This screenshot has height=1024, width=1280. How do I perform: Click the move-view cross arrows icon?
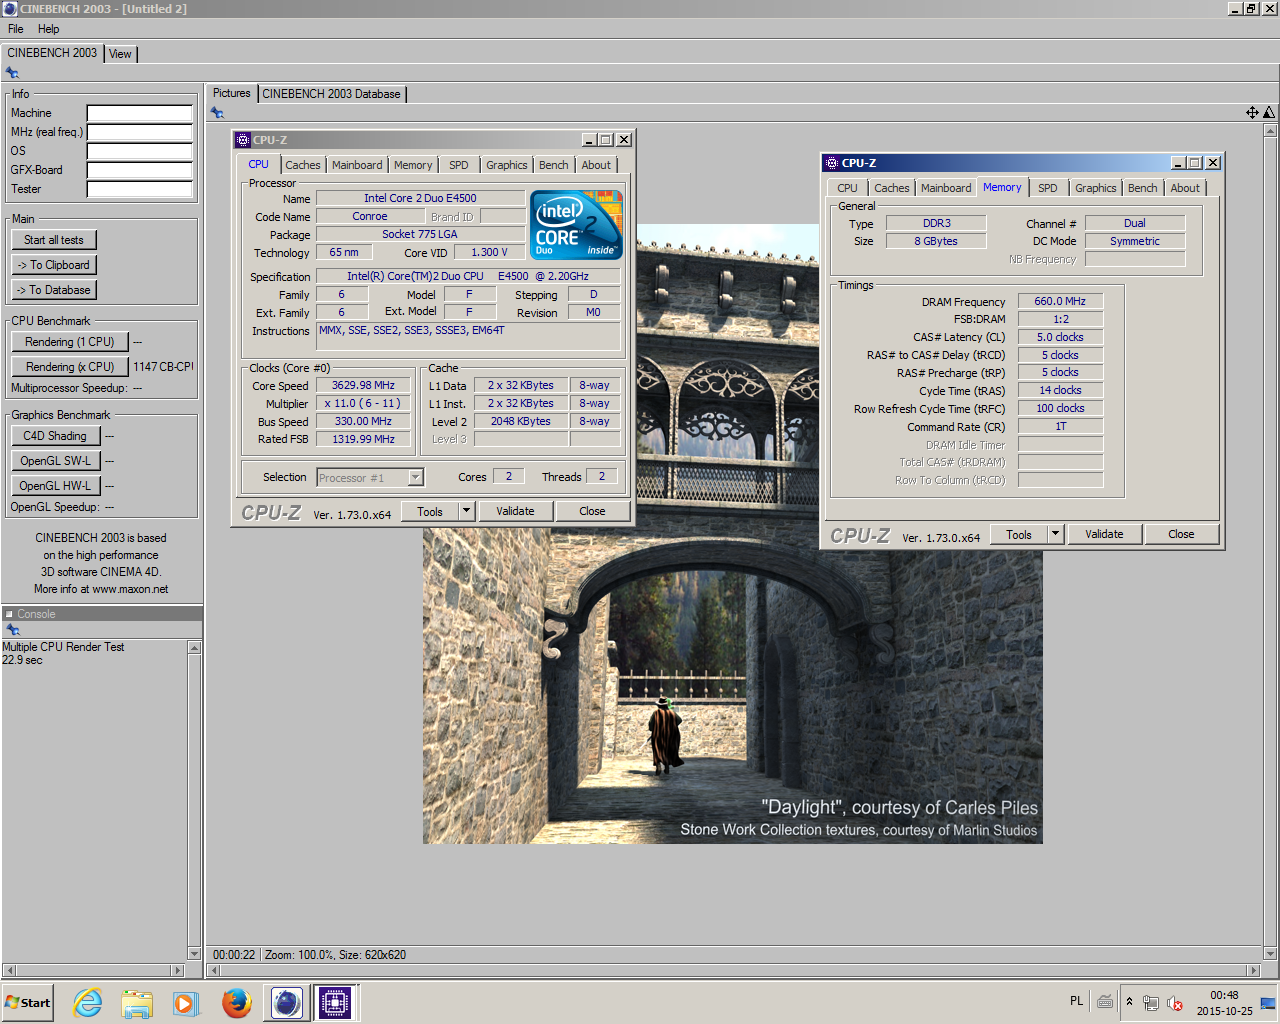(1252, 113)
